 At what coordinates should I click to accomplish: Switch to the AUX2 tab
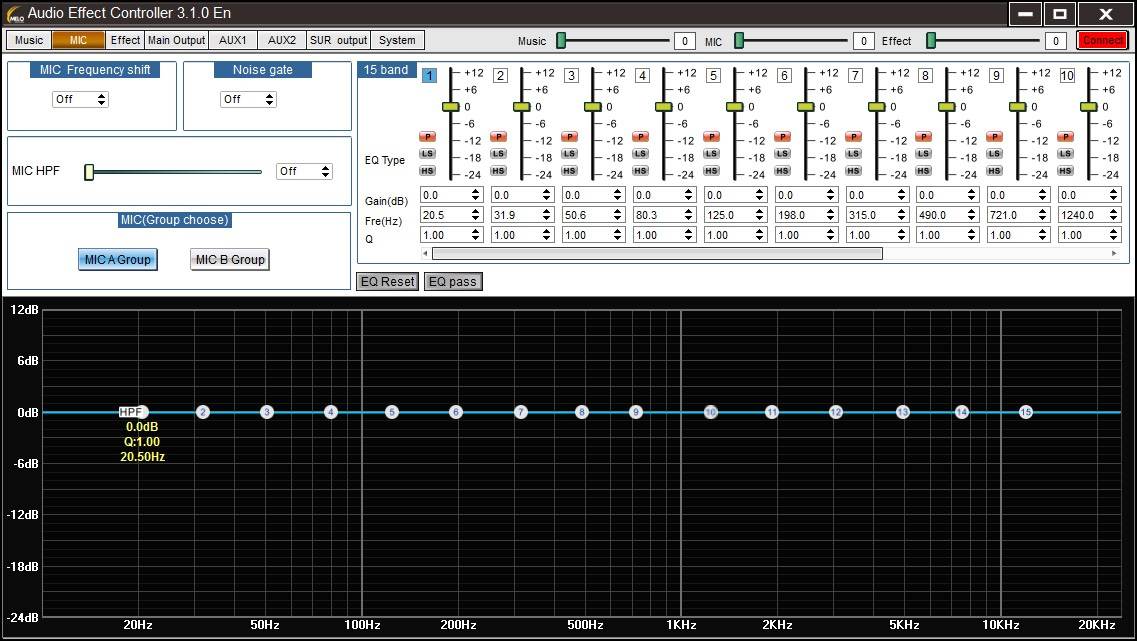(282, 40)
